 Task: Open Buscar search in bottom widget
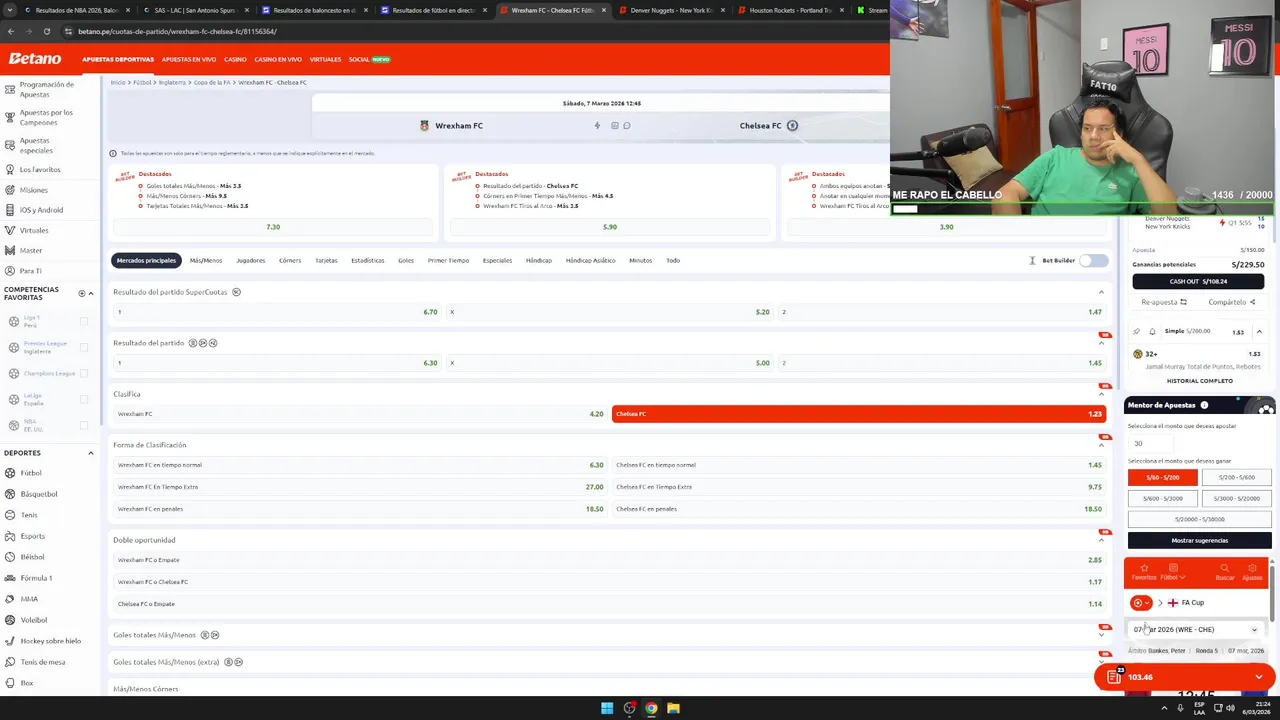tap(1224, 572)
